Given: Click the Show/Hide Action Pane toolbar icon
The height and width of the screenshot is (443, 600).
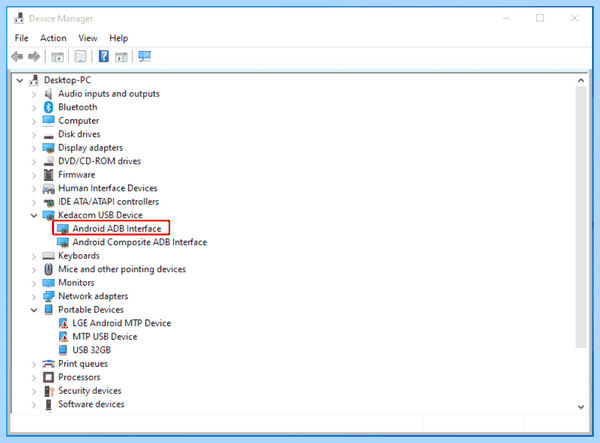Looking at the screenshot, I should click(121, 57).
